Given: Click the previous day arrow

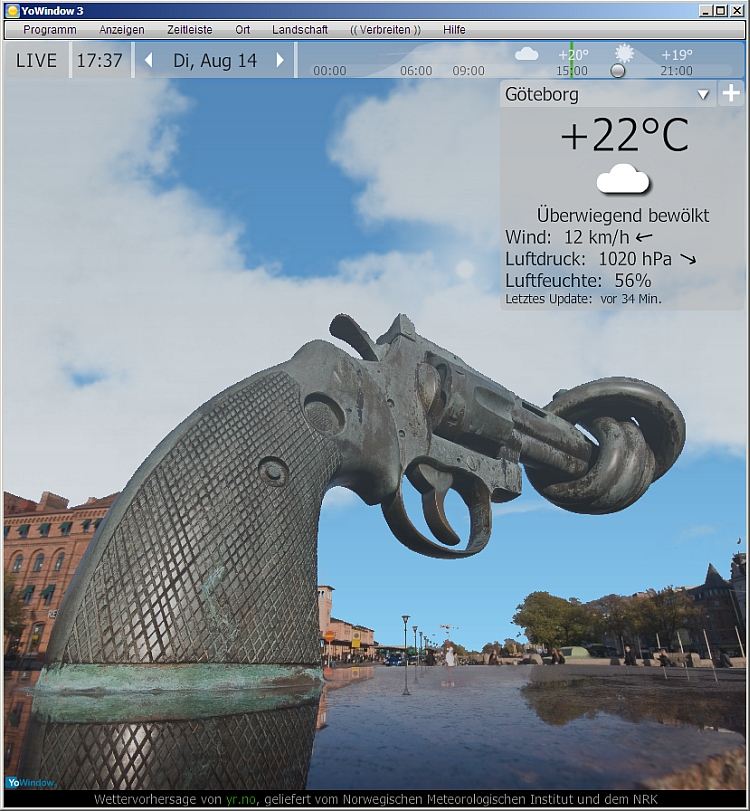Looking at the screenshot, I should pyautogui.click(x=149, y=60).
